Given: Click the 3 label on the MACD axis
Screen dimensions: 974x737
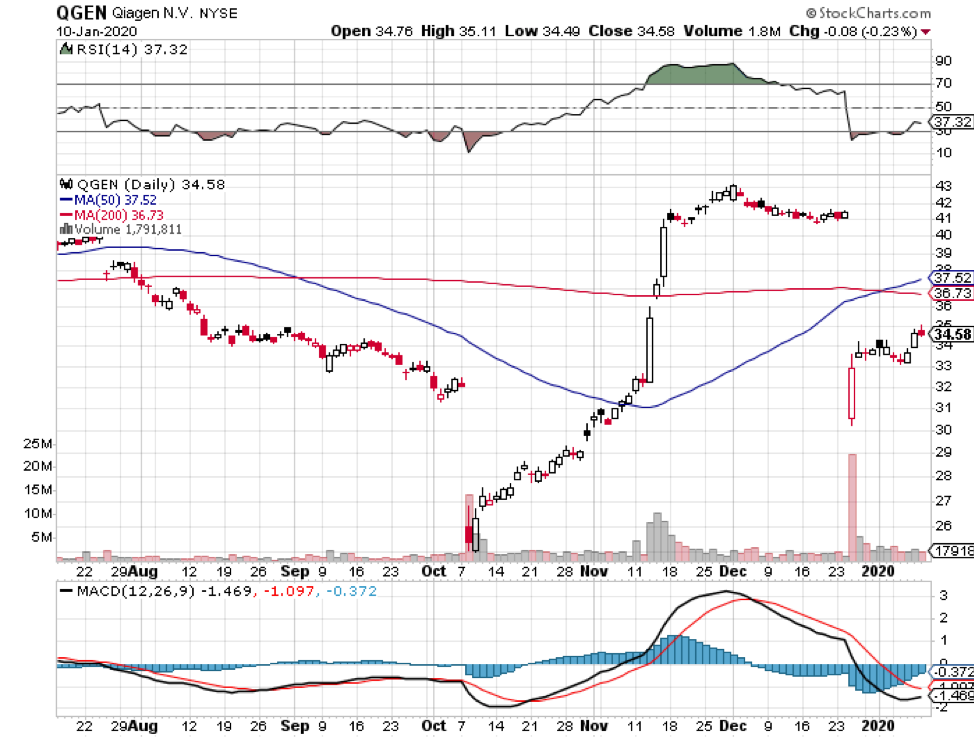Looking at the screenshot, I should [944, 595].
